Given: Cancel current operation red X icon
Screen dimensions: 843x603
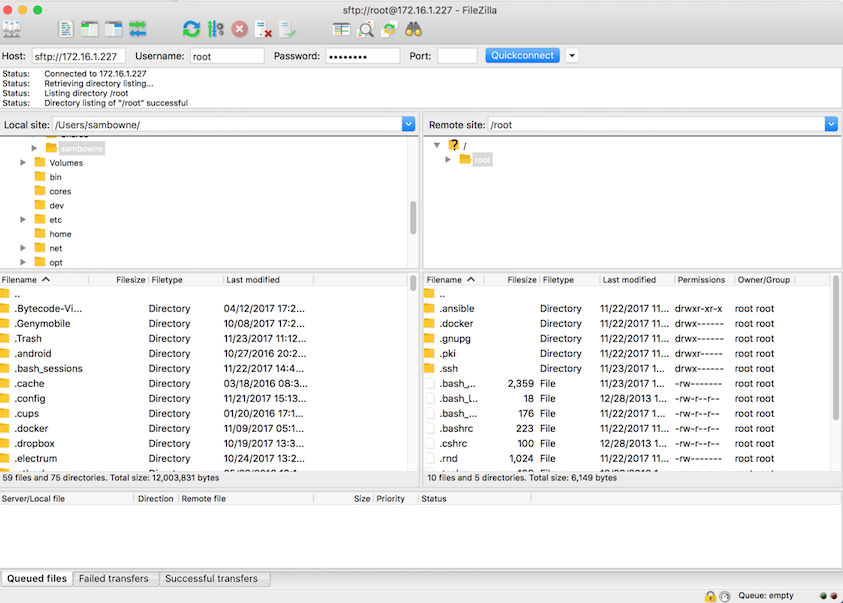Looking at the screenshot, I should (x=240, y=29).
